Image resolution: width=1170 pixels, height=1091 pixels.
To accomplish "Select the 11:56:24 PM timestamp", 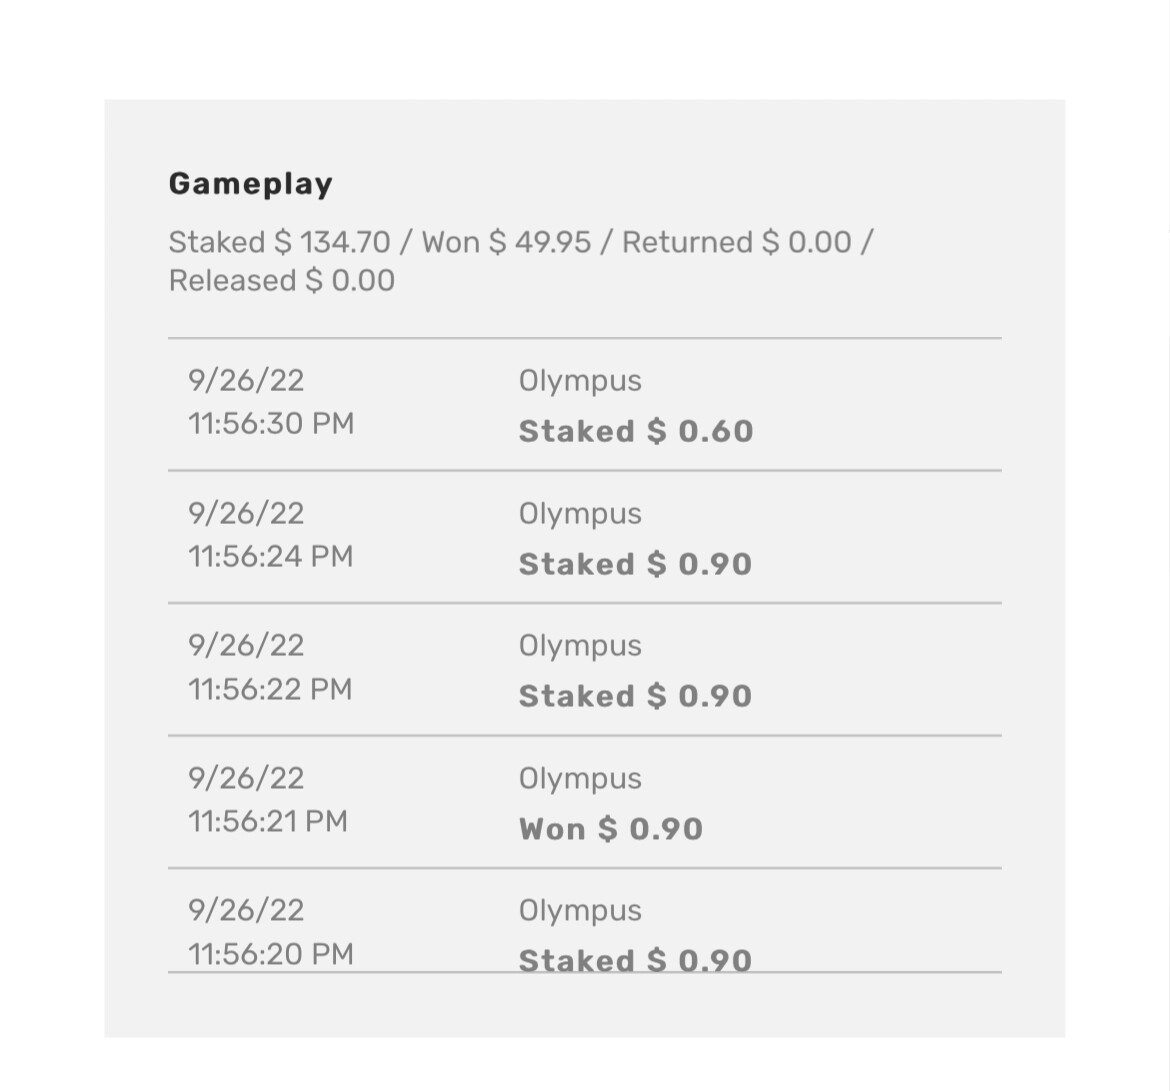I will (271, 556).
